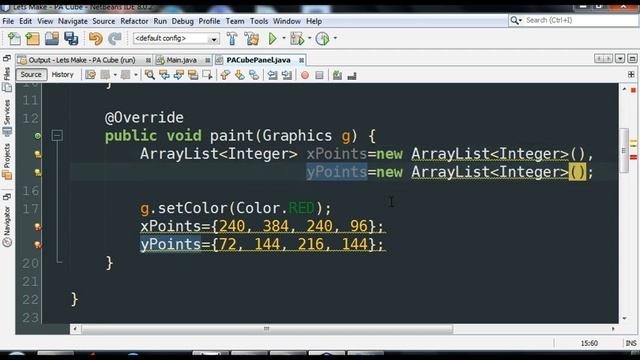640x360 pixels.
Task: Click the Next Bookmark icon
Action: (240, 75)
